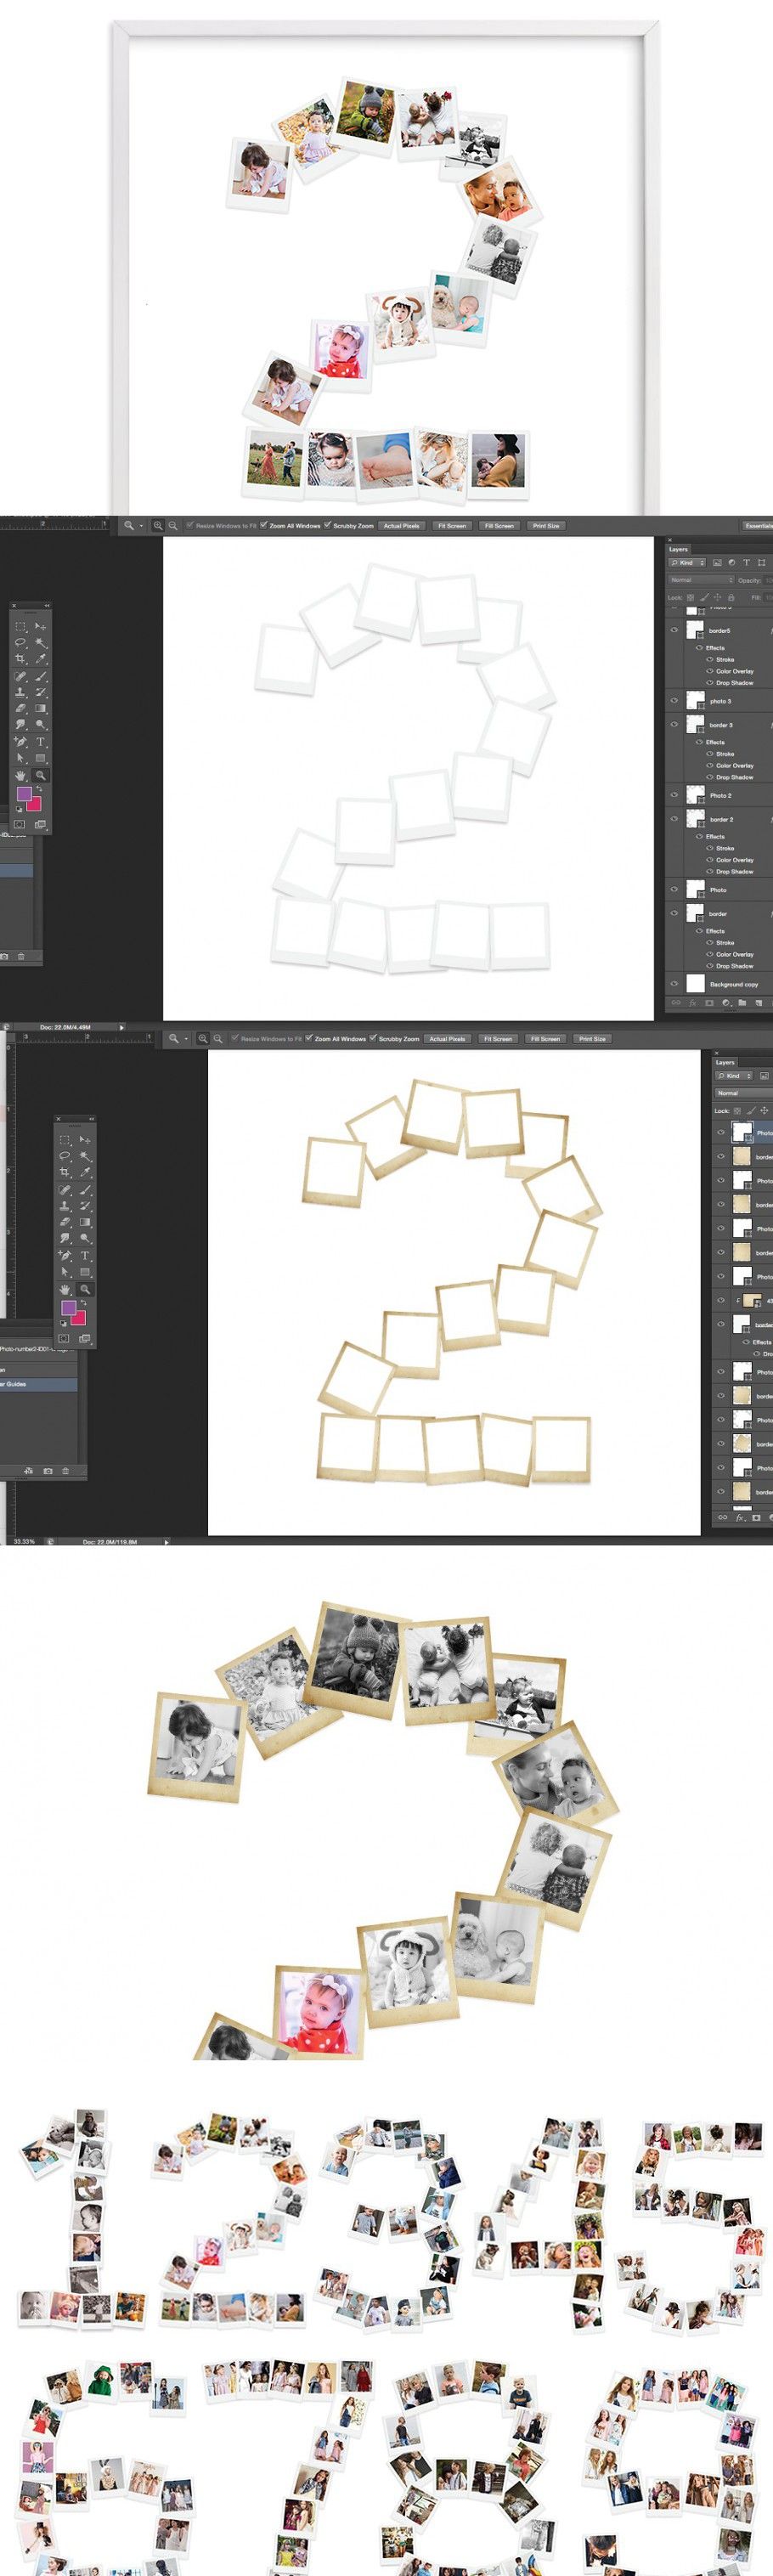Select Type tool in white-frames Photoshop window
This screenshot has width=773, height=2576.
[41, 741]
